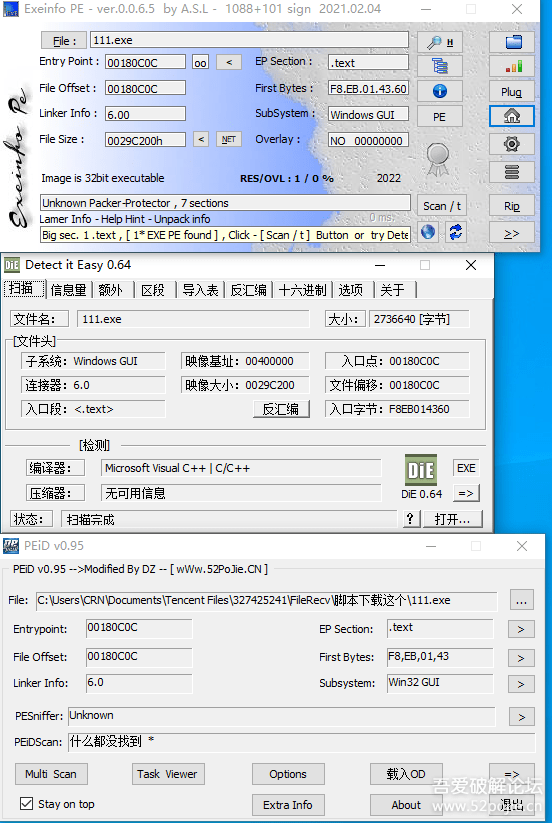552x823 pixels.
Task: Click the Task Viewer button in PEiD
Action: tap(167, 774)
